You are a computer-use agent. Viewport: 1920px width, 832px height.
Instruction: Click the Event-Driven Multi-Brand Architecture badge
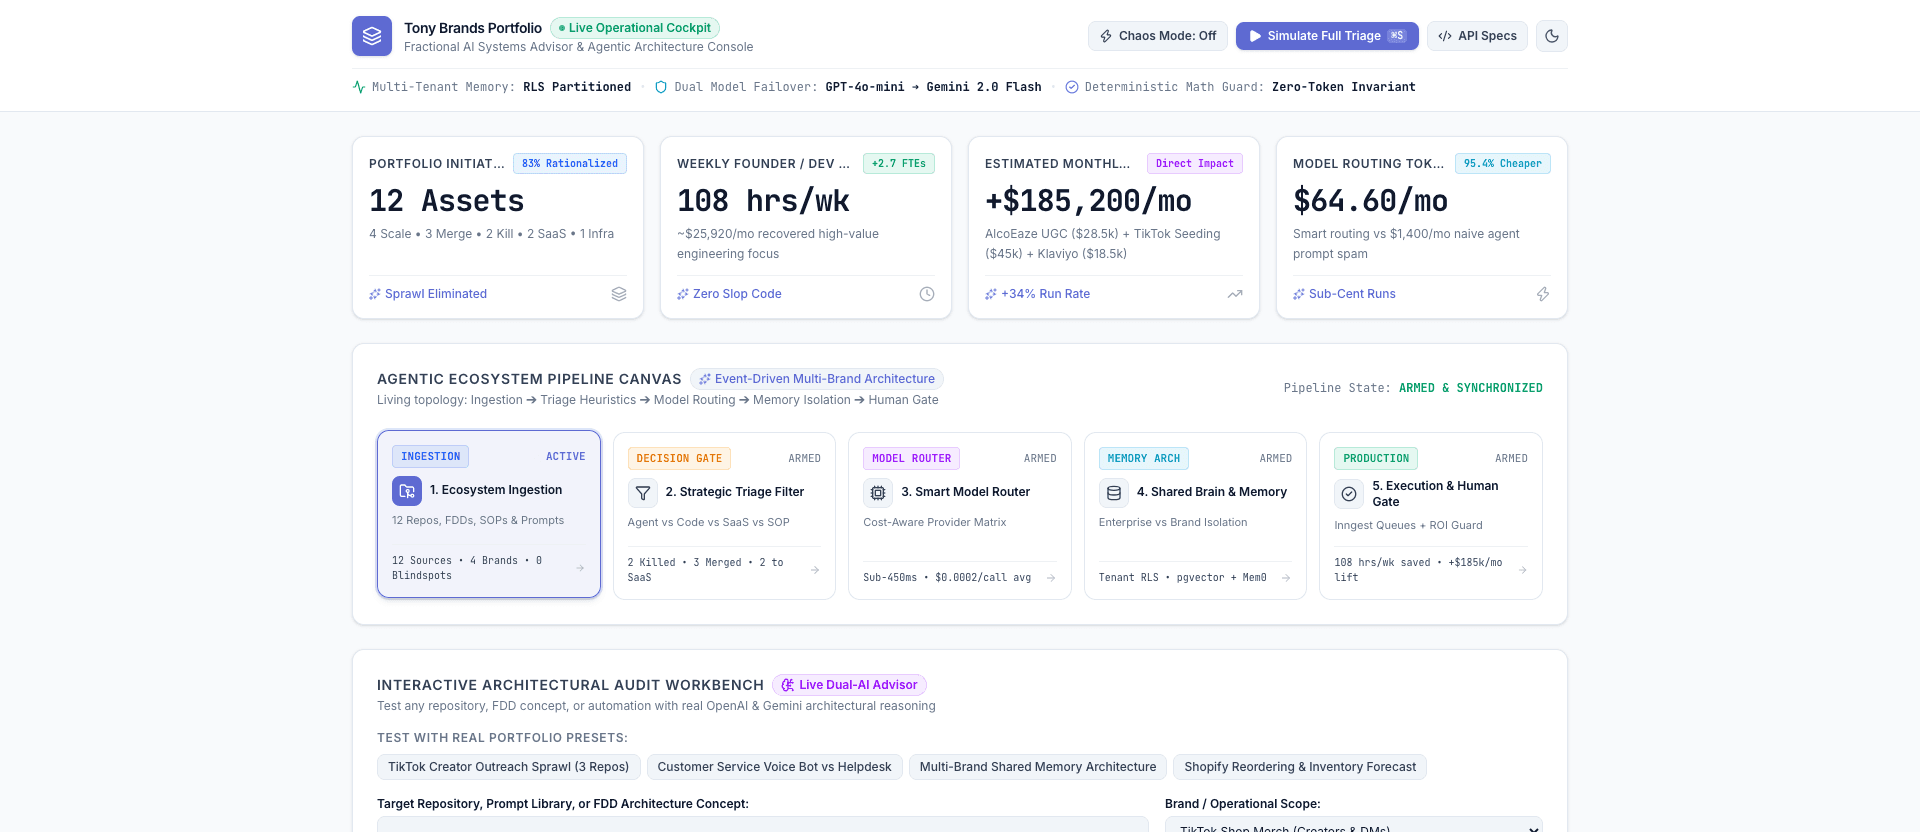click(x=817, y=379)
